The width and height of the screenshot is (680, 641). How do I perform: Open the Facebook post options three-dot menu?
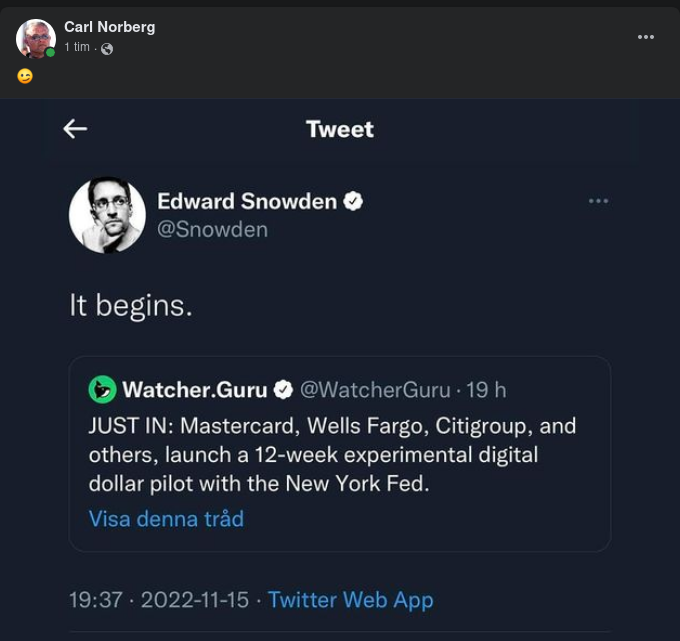pos(646,37)
